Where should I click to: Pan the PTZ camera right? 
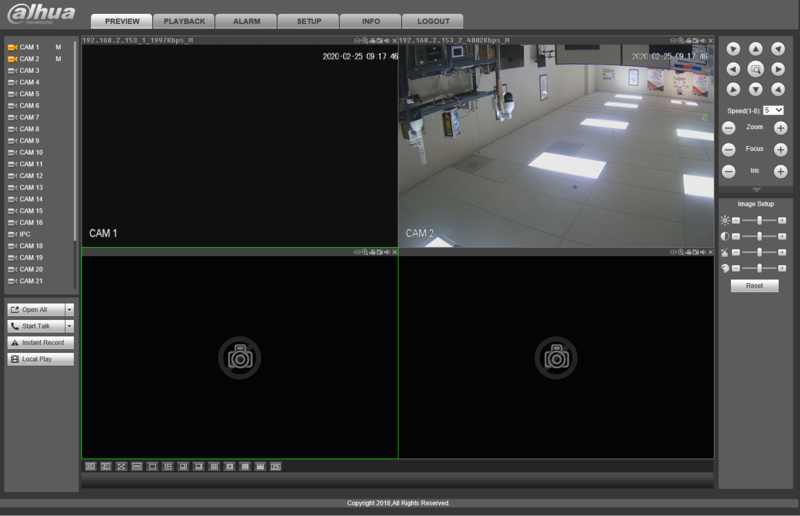(778, 69)
